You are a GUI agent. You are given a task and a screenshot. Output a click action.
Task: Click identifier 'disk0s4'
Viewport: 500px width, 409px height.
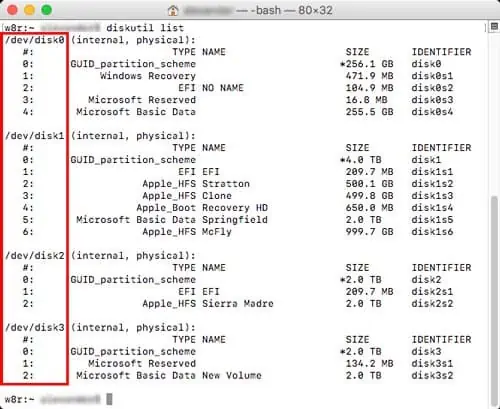point(432,112)
